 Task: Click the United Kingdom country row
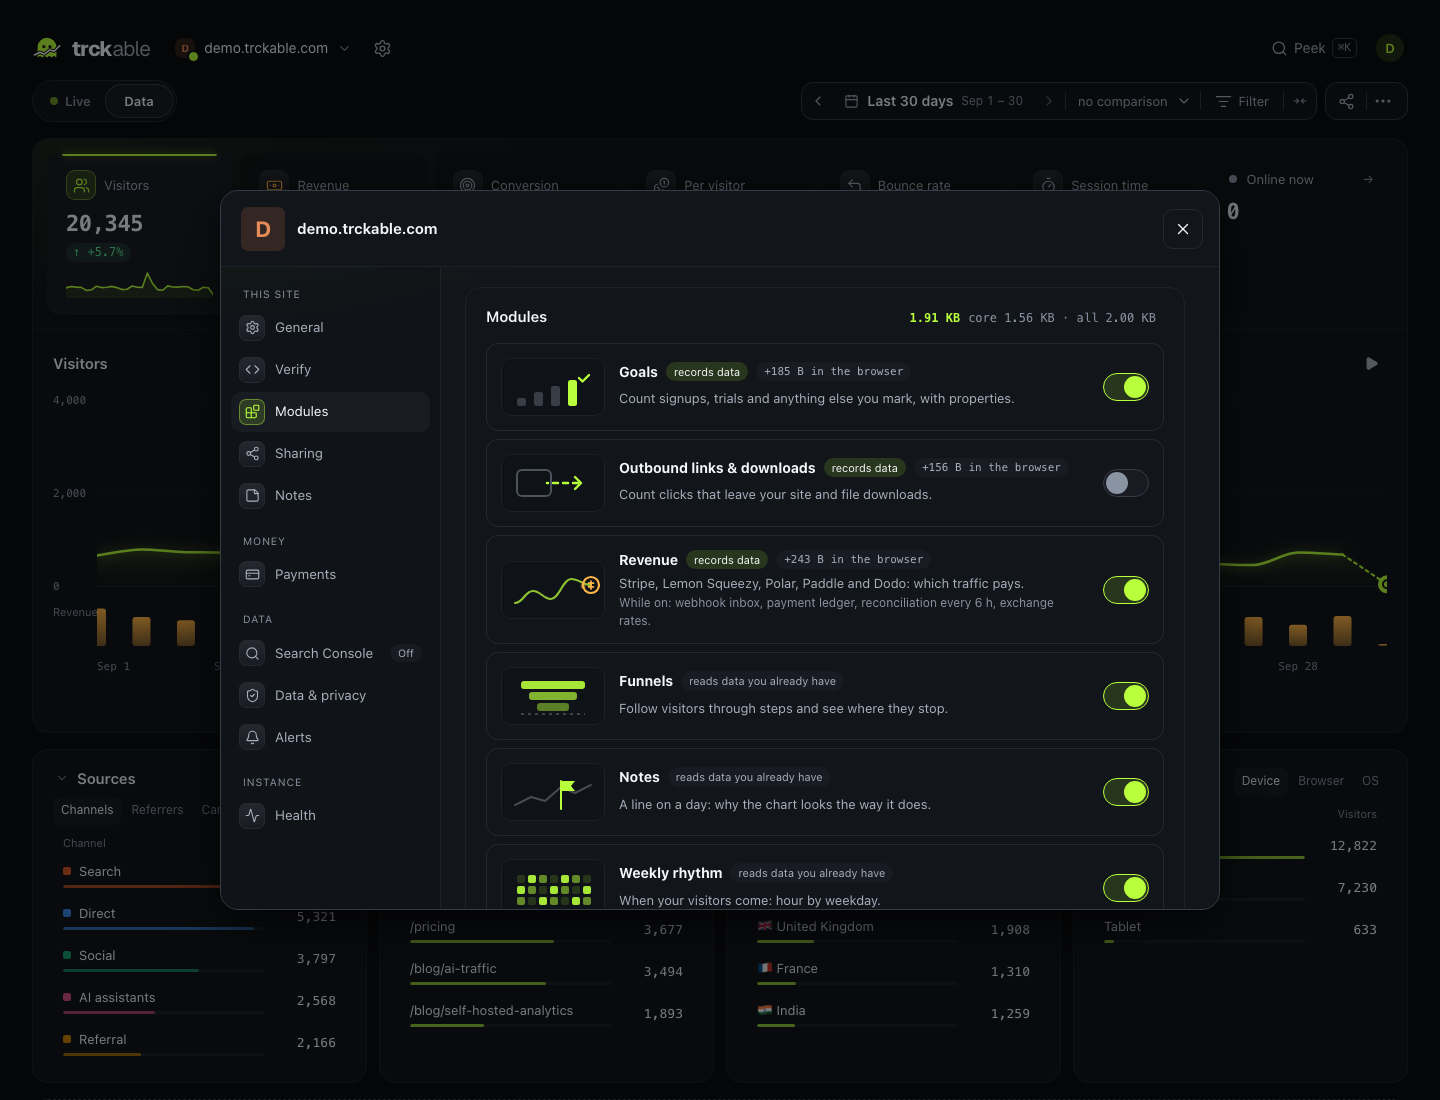pyautogui.click(x=893, y=930)
